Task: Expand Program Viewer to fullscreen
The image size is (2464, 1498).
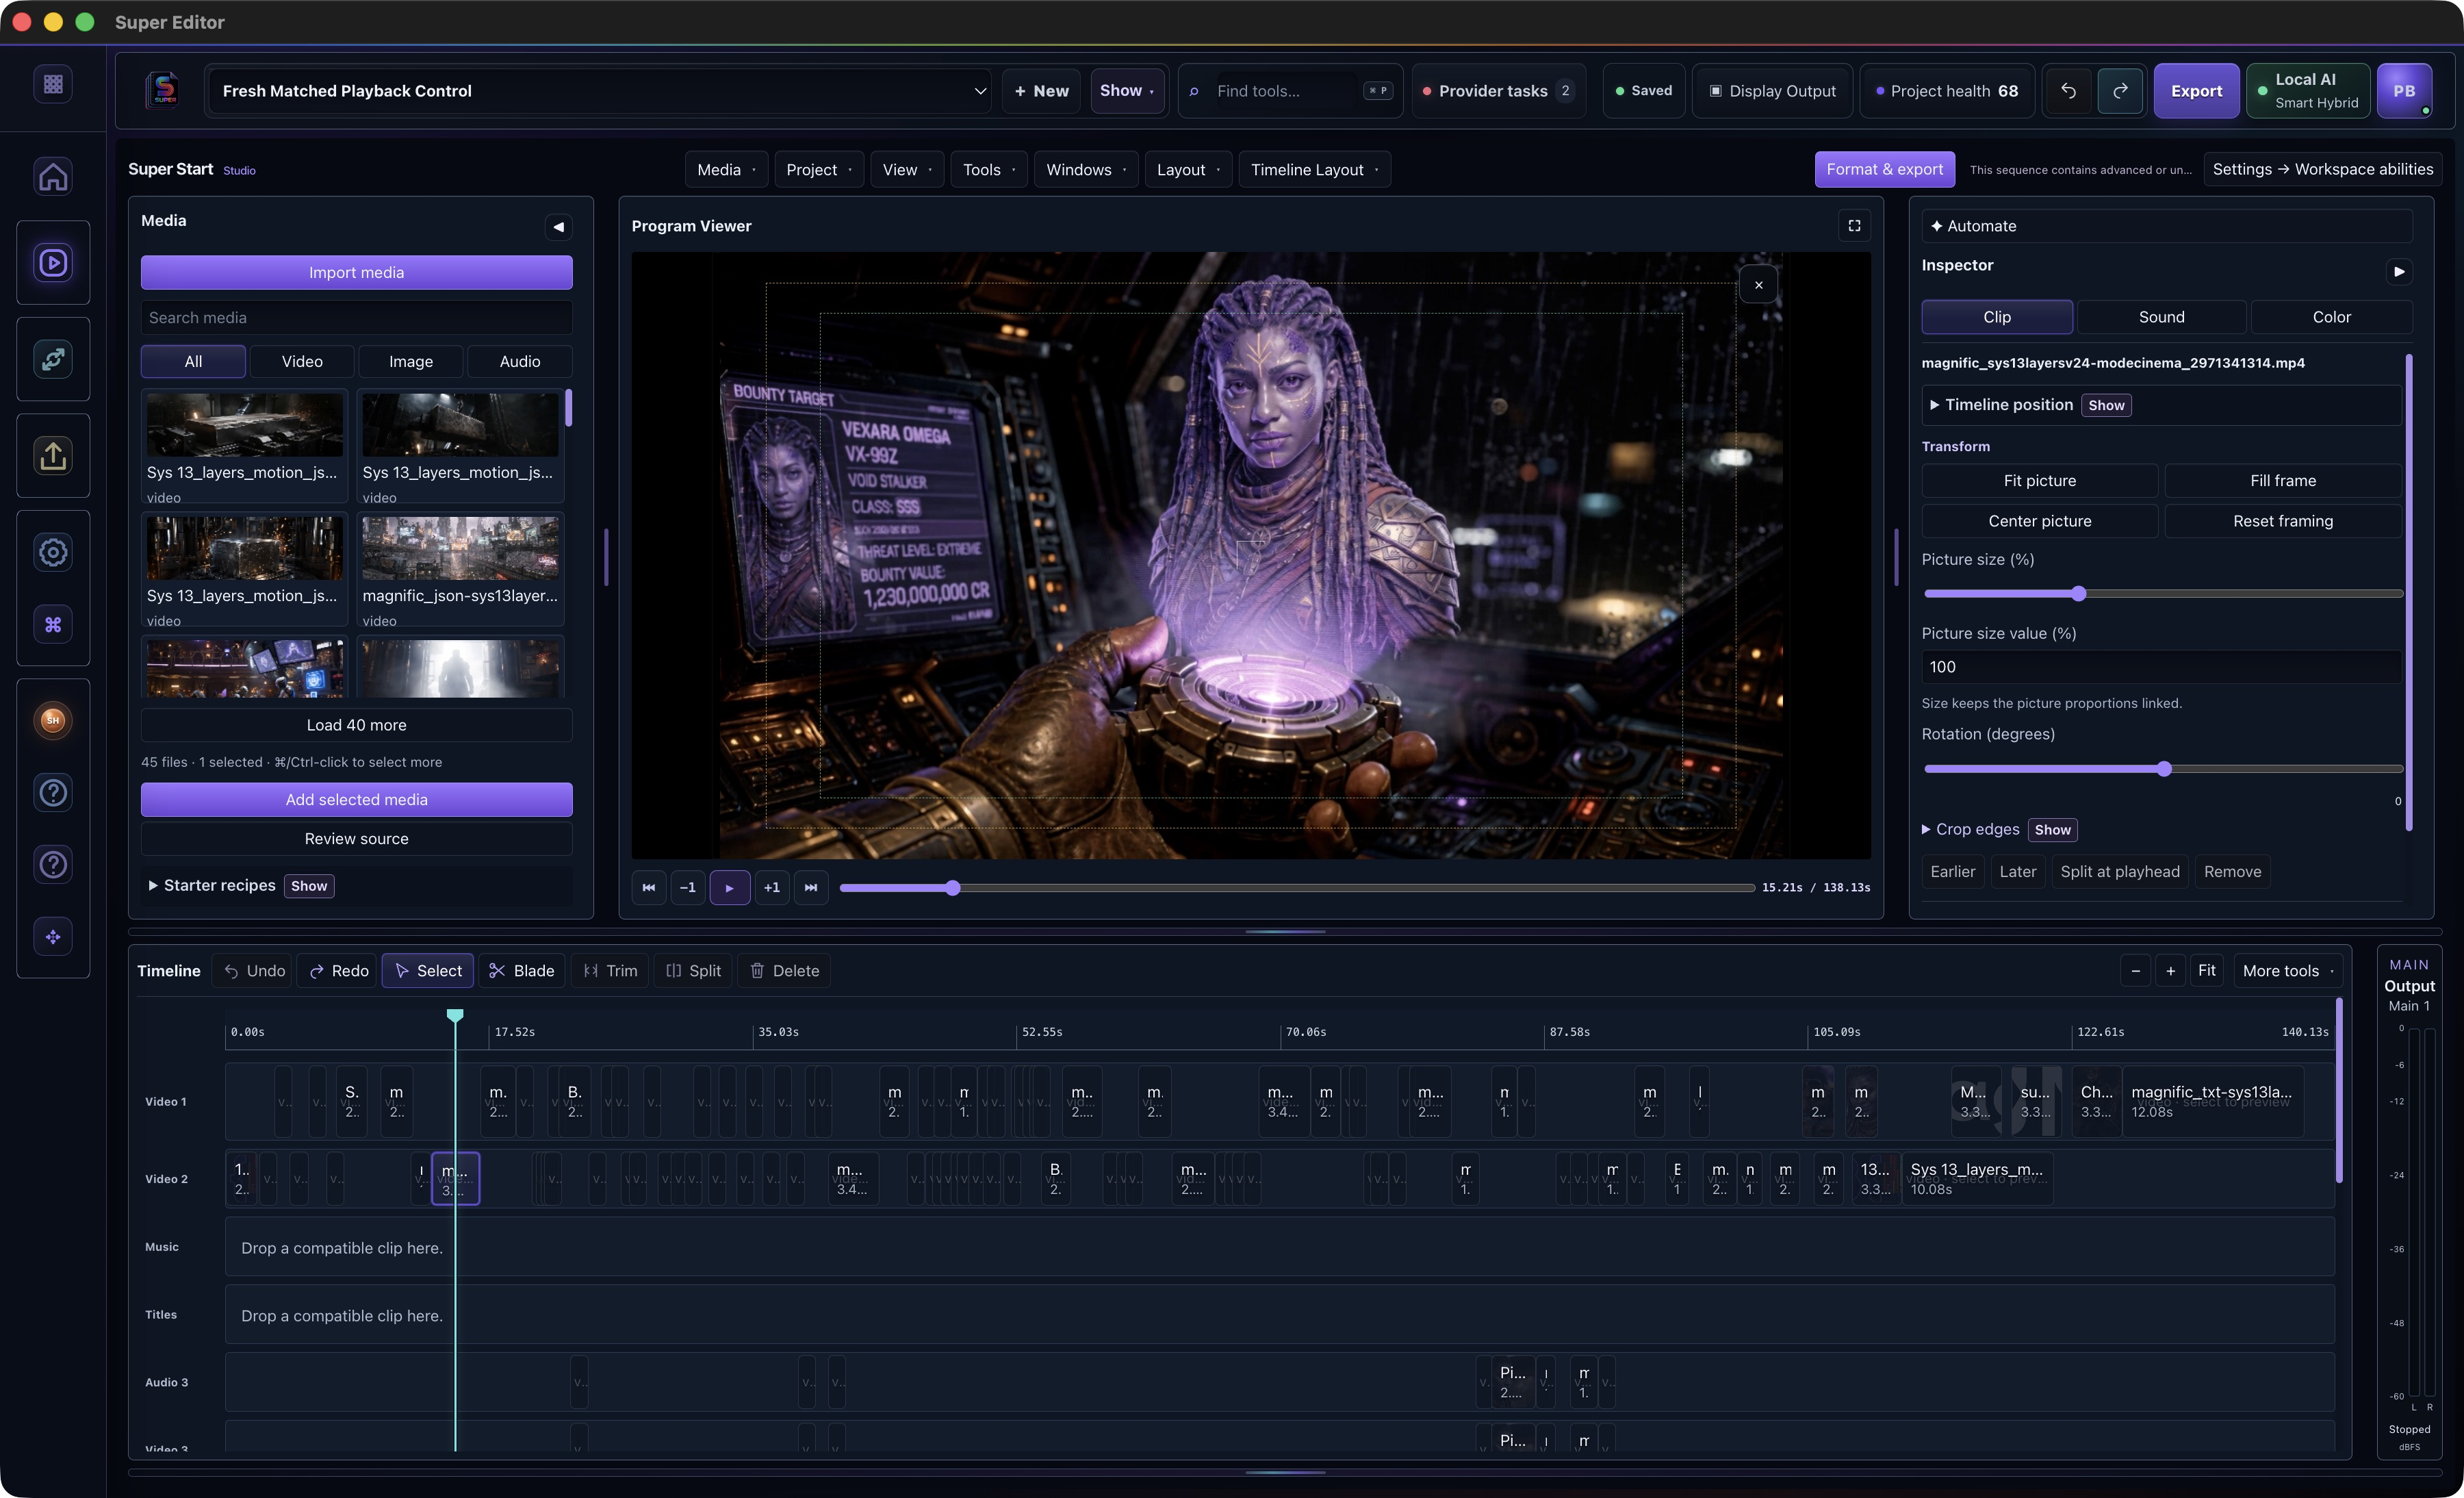Action: pos(1854,226)
